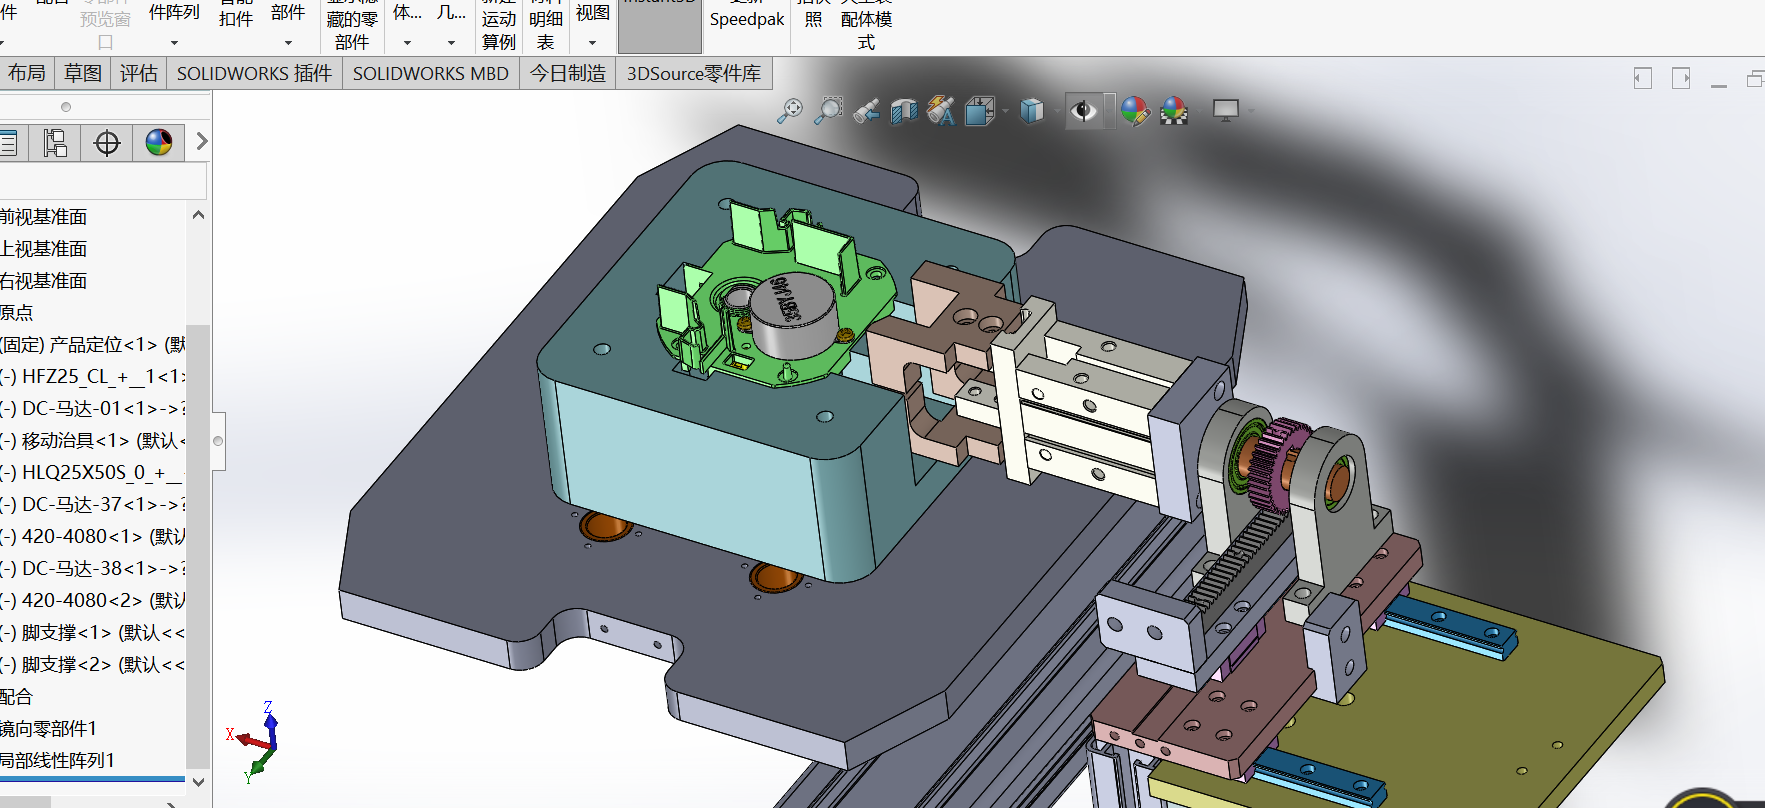Restore the Previous View with telescope icon
Viewport: 1765px width, 808px height.
[x=866, y=111]
